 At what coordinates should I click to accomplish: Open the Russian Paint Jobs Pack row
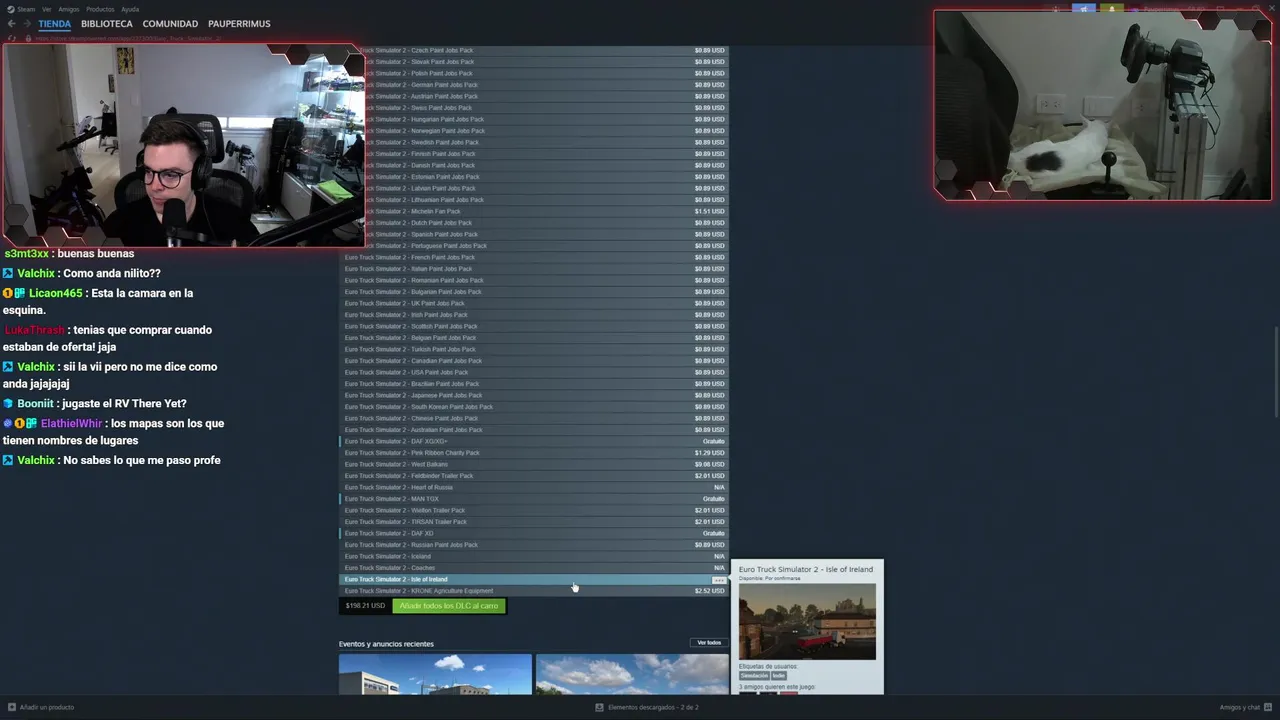click(534, 545)
